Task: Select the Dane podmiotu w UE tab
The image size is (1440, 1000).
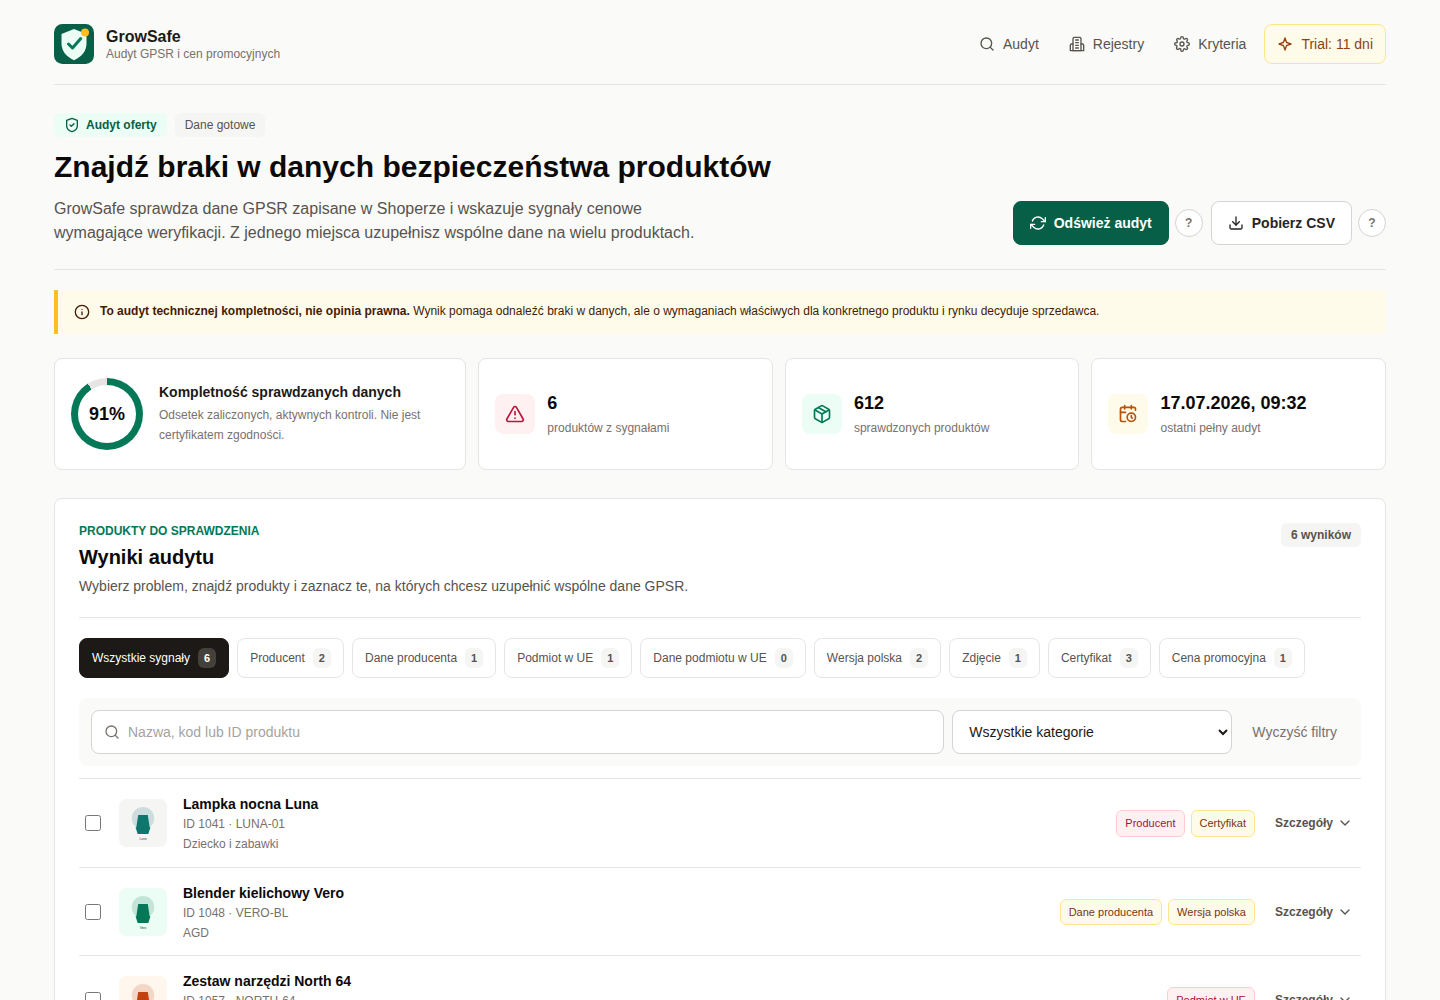Action: 723,658
